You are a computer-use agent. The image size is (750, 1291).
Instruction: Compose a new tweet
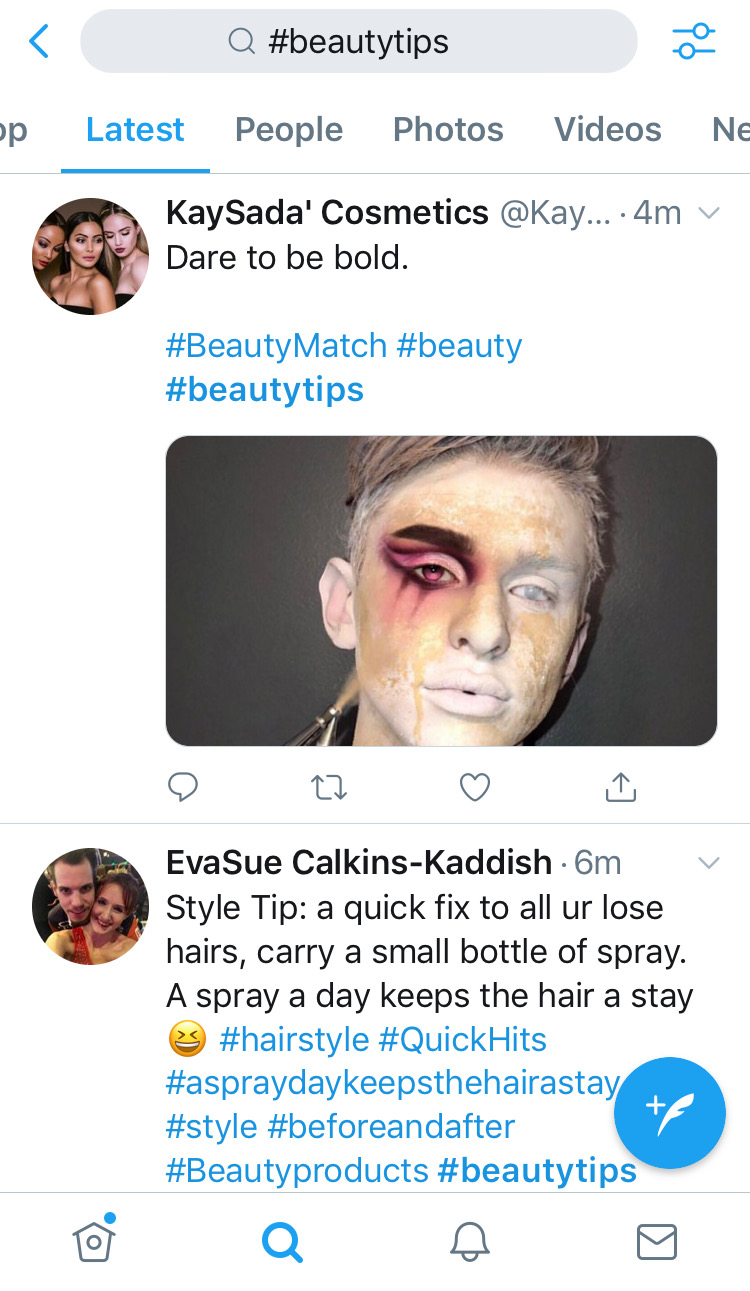click(x=669, y=1113)
